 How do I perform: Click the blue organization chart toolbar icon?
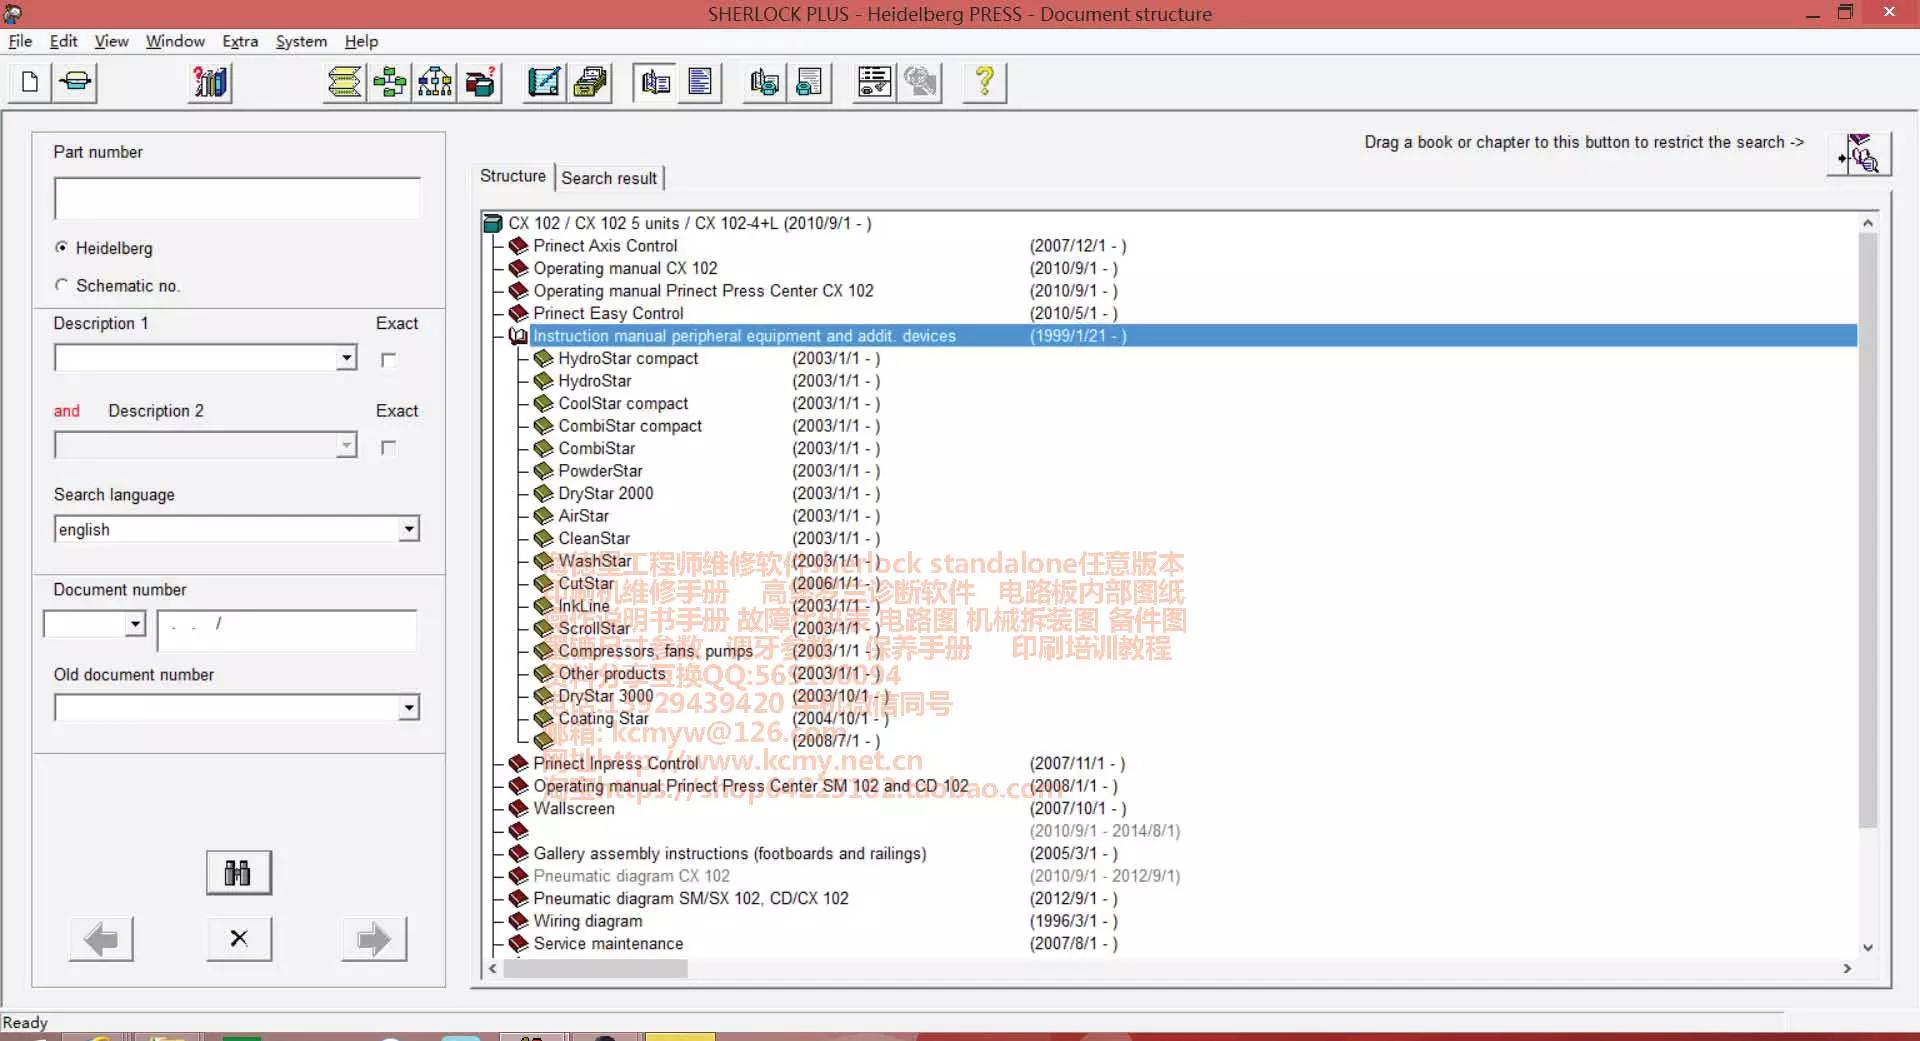point(435,82)
